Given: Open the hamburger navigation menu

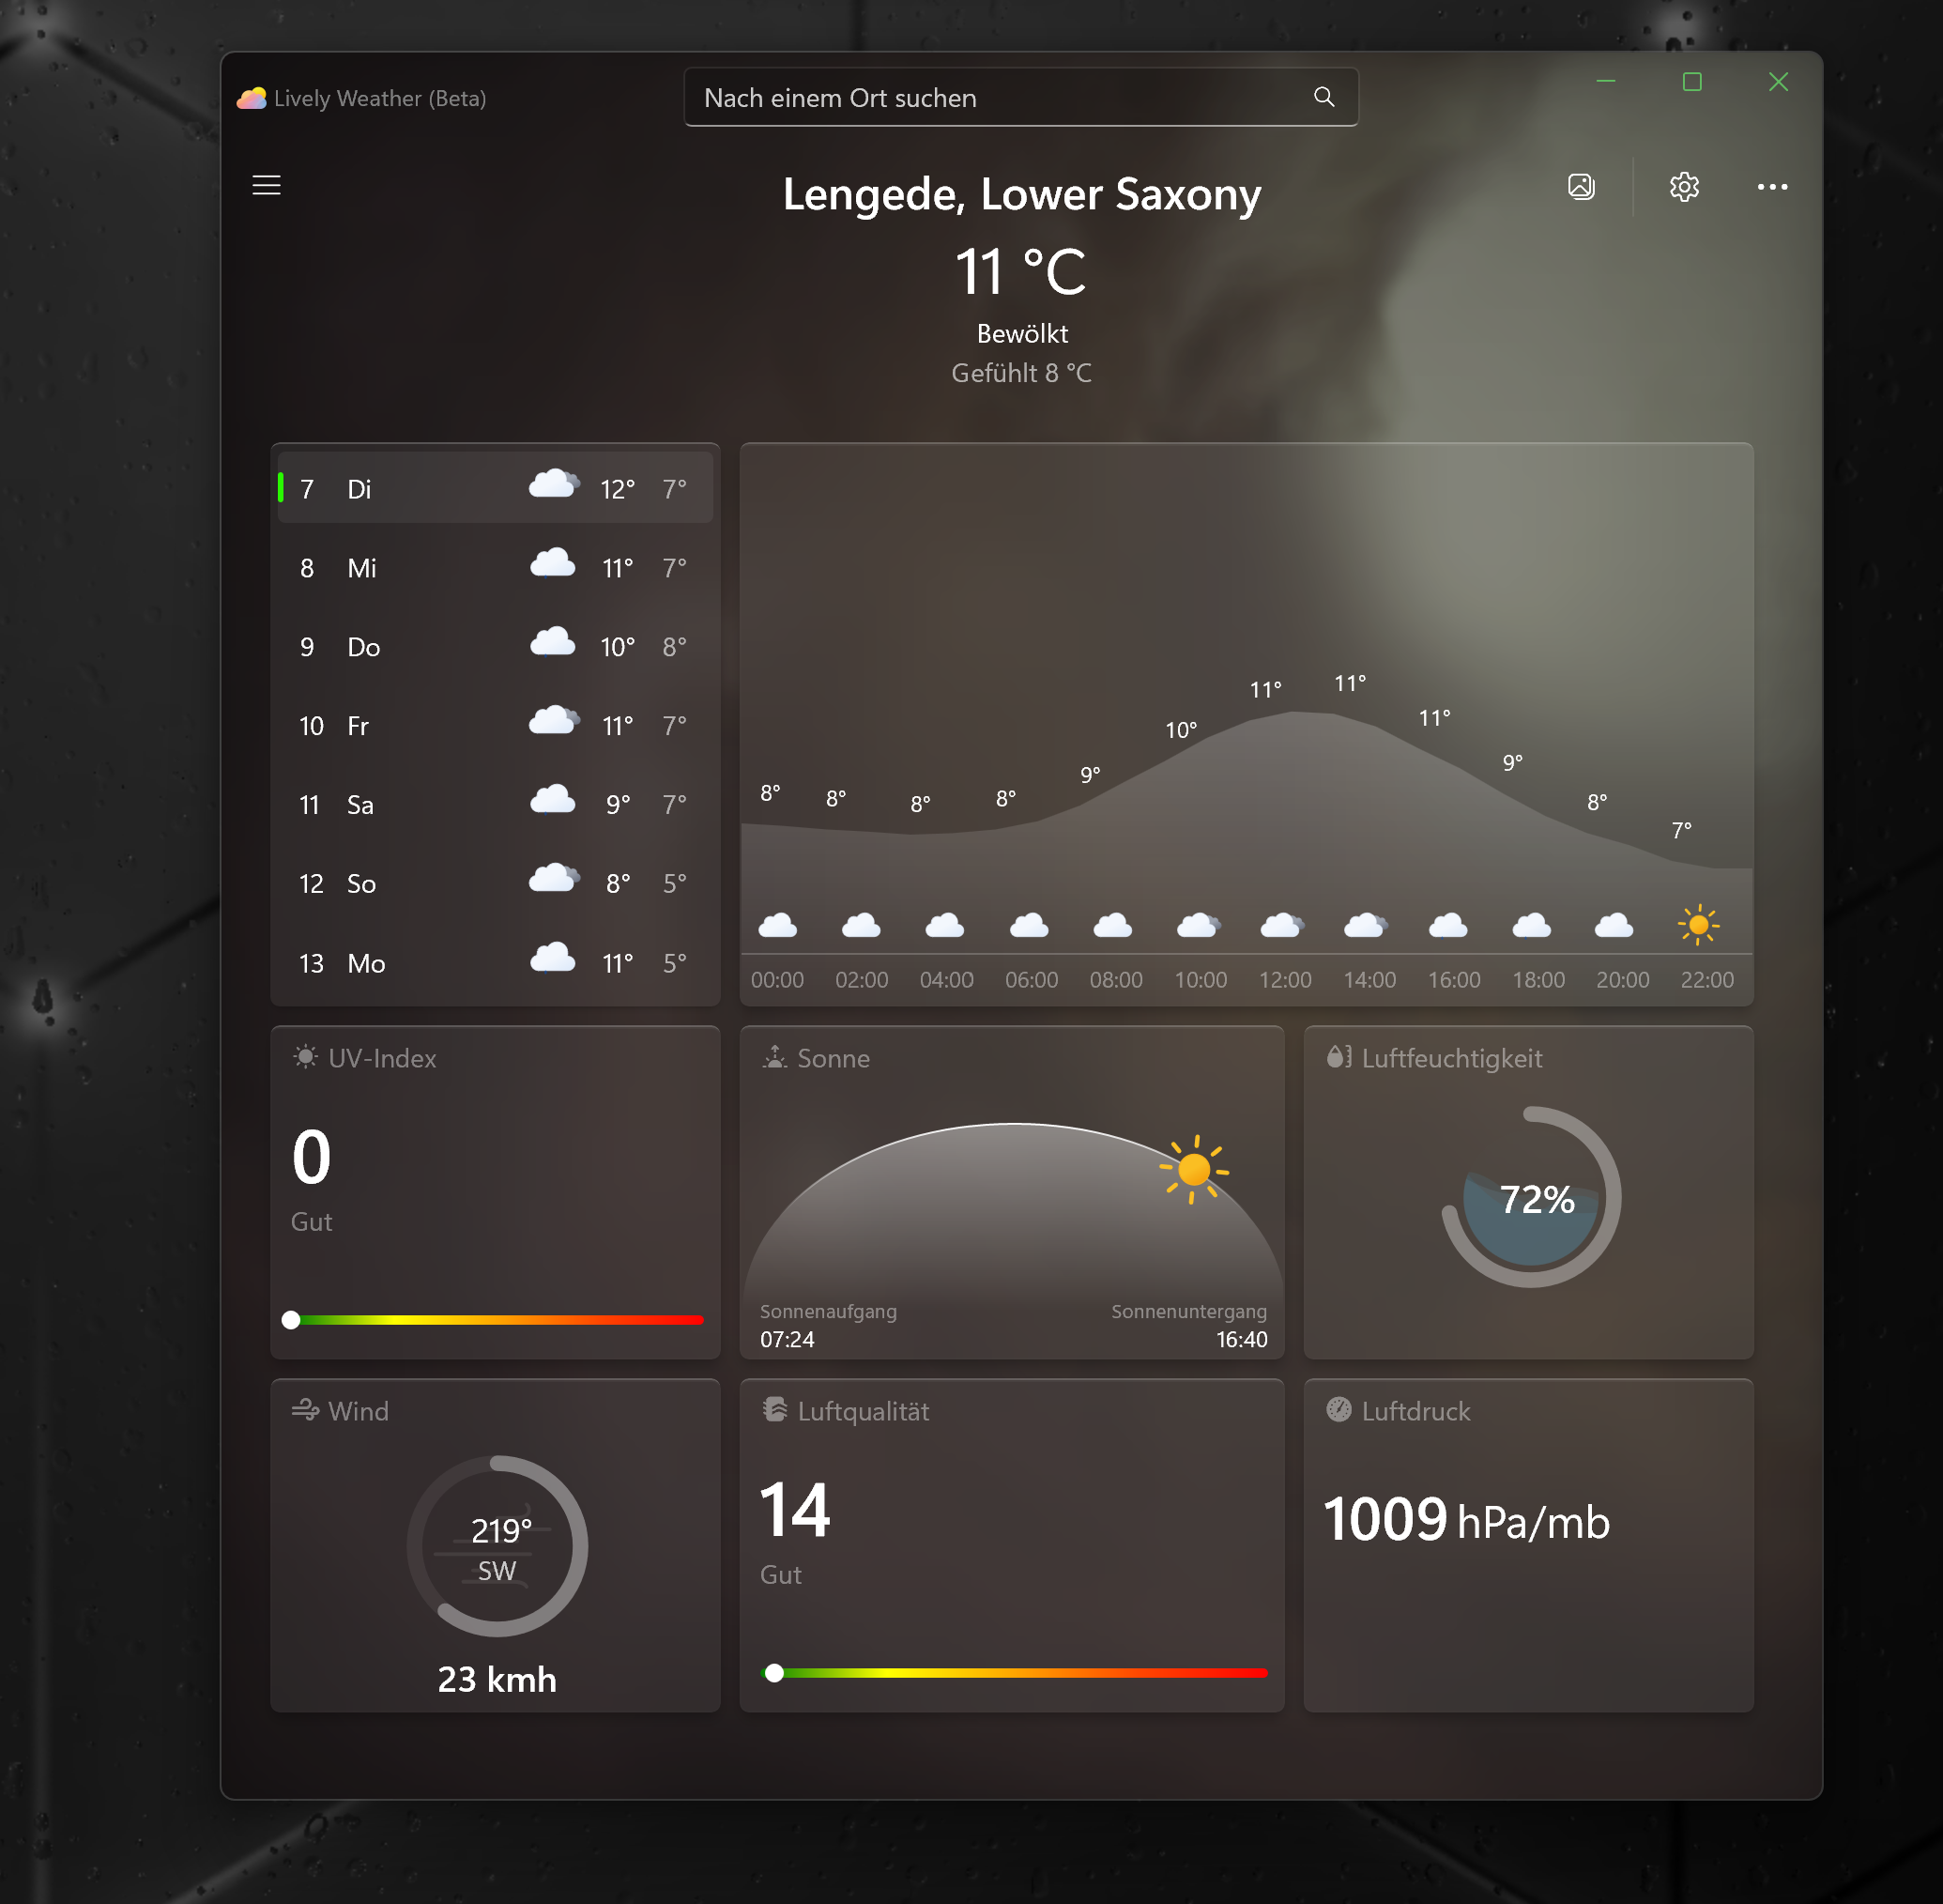Looking at the screenshot, I should click(x=265, y=186).
